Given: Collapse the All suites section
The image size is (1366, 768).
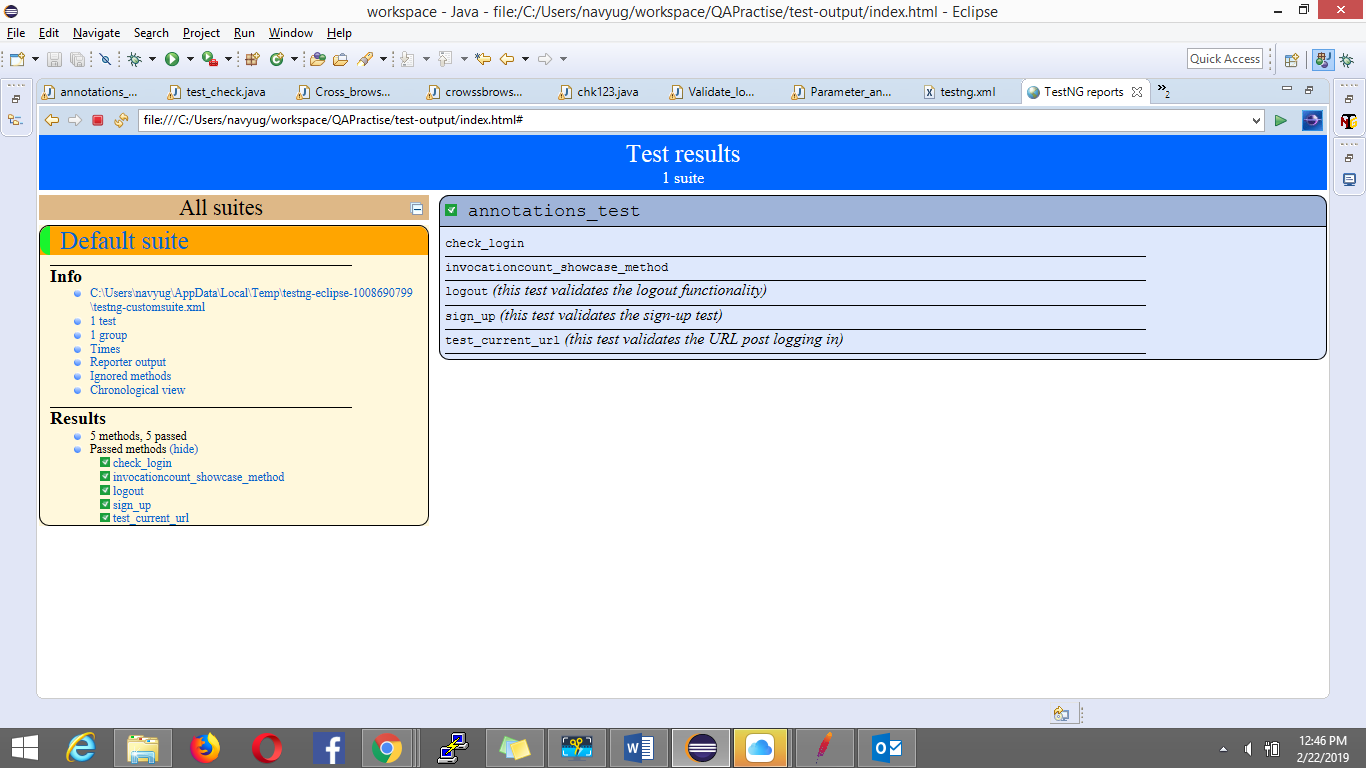Looking at the screenshot, I should click(417, 207).
